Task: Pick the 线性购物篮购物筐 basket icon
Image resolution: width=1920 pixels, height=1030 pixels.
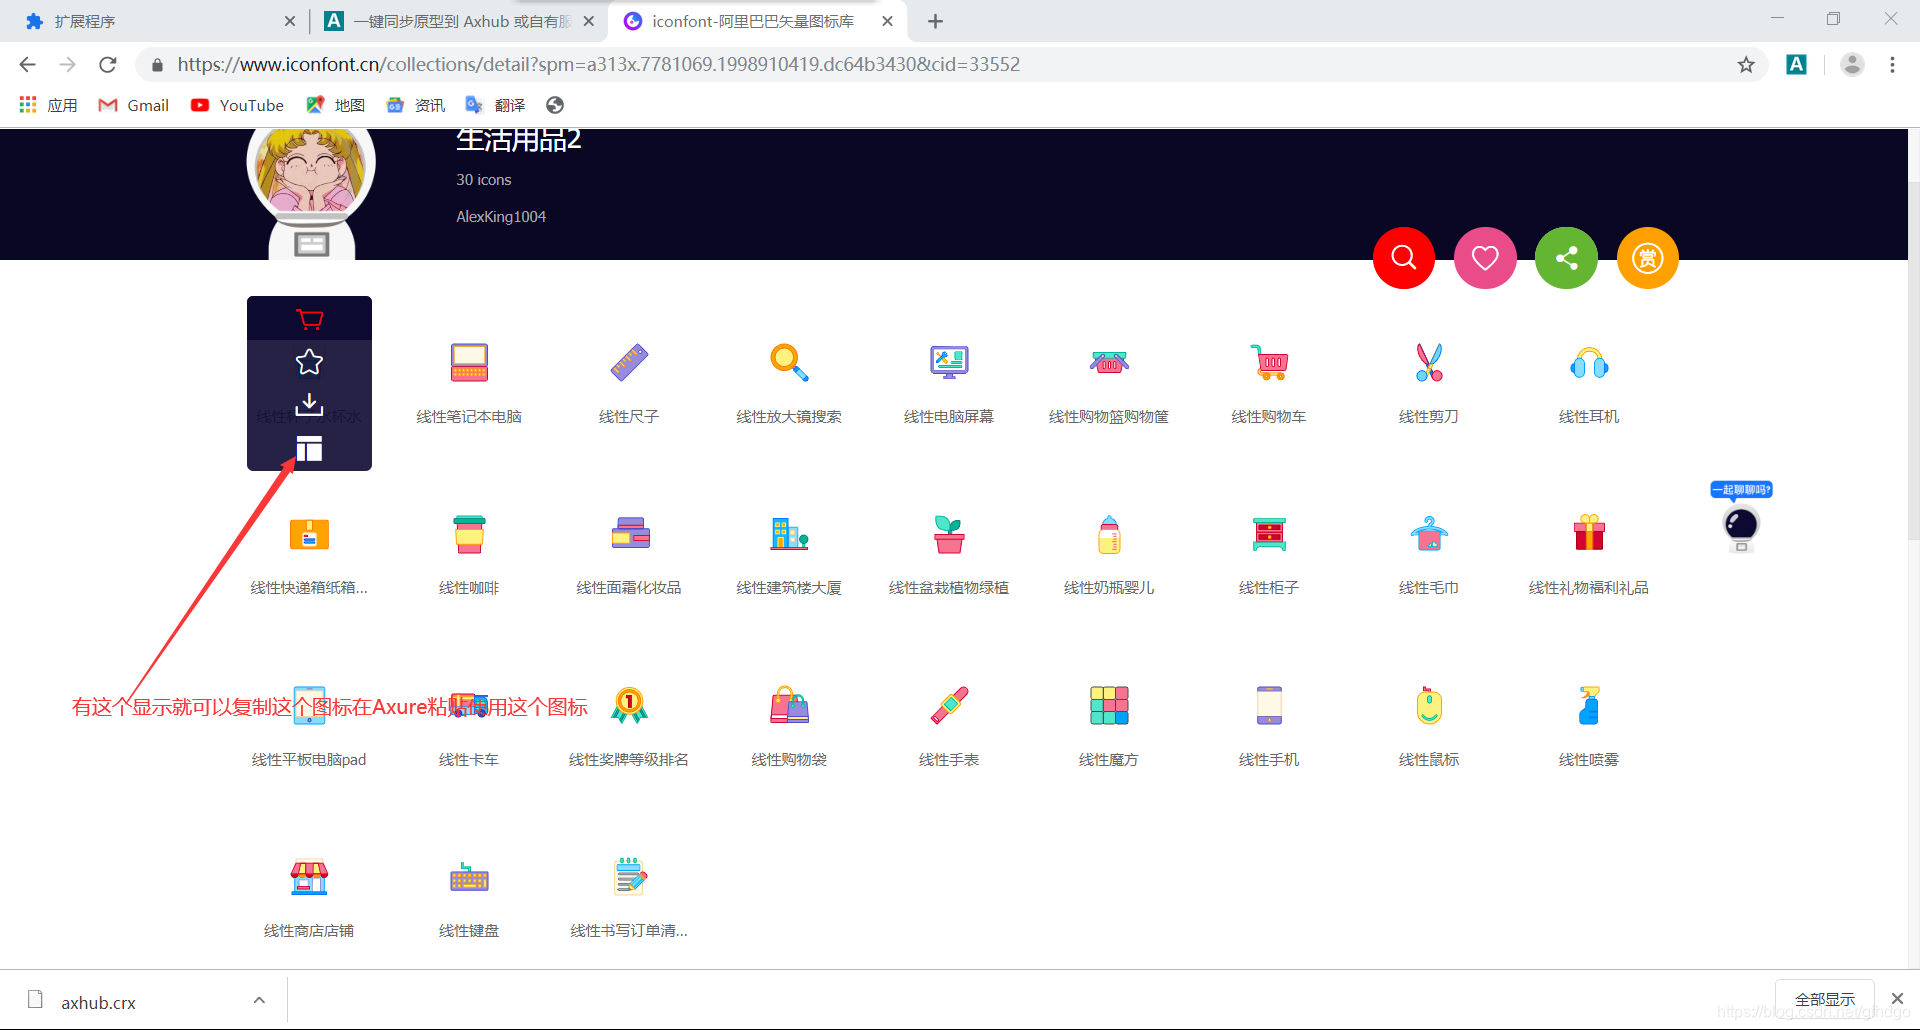Action: [x=1109, y=362]
